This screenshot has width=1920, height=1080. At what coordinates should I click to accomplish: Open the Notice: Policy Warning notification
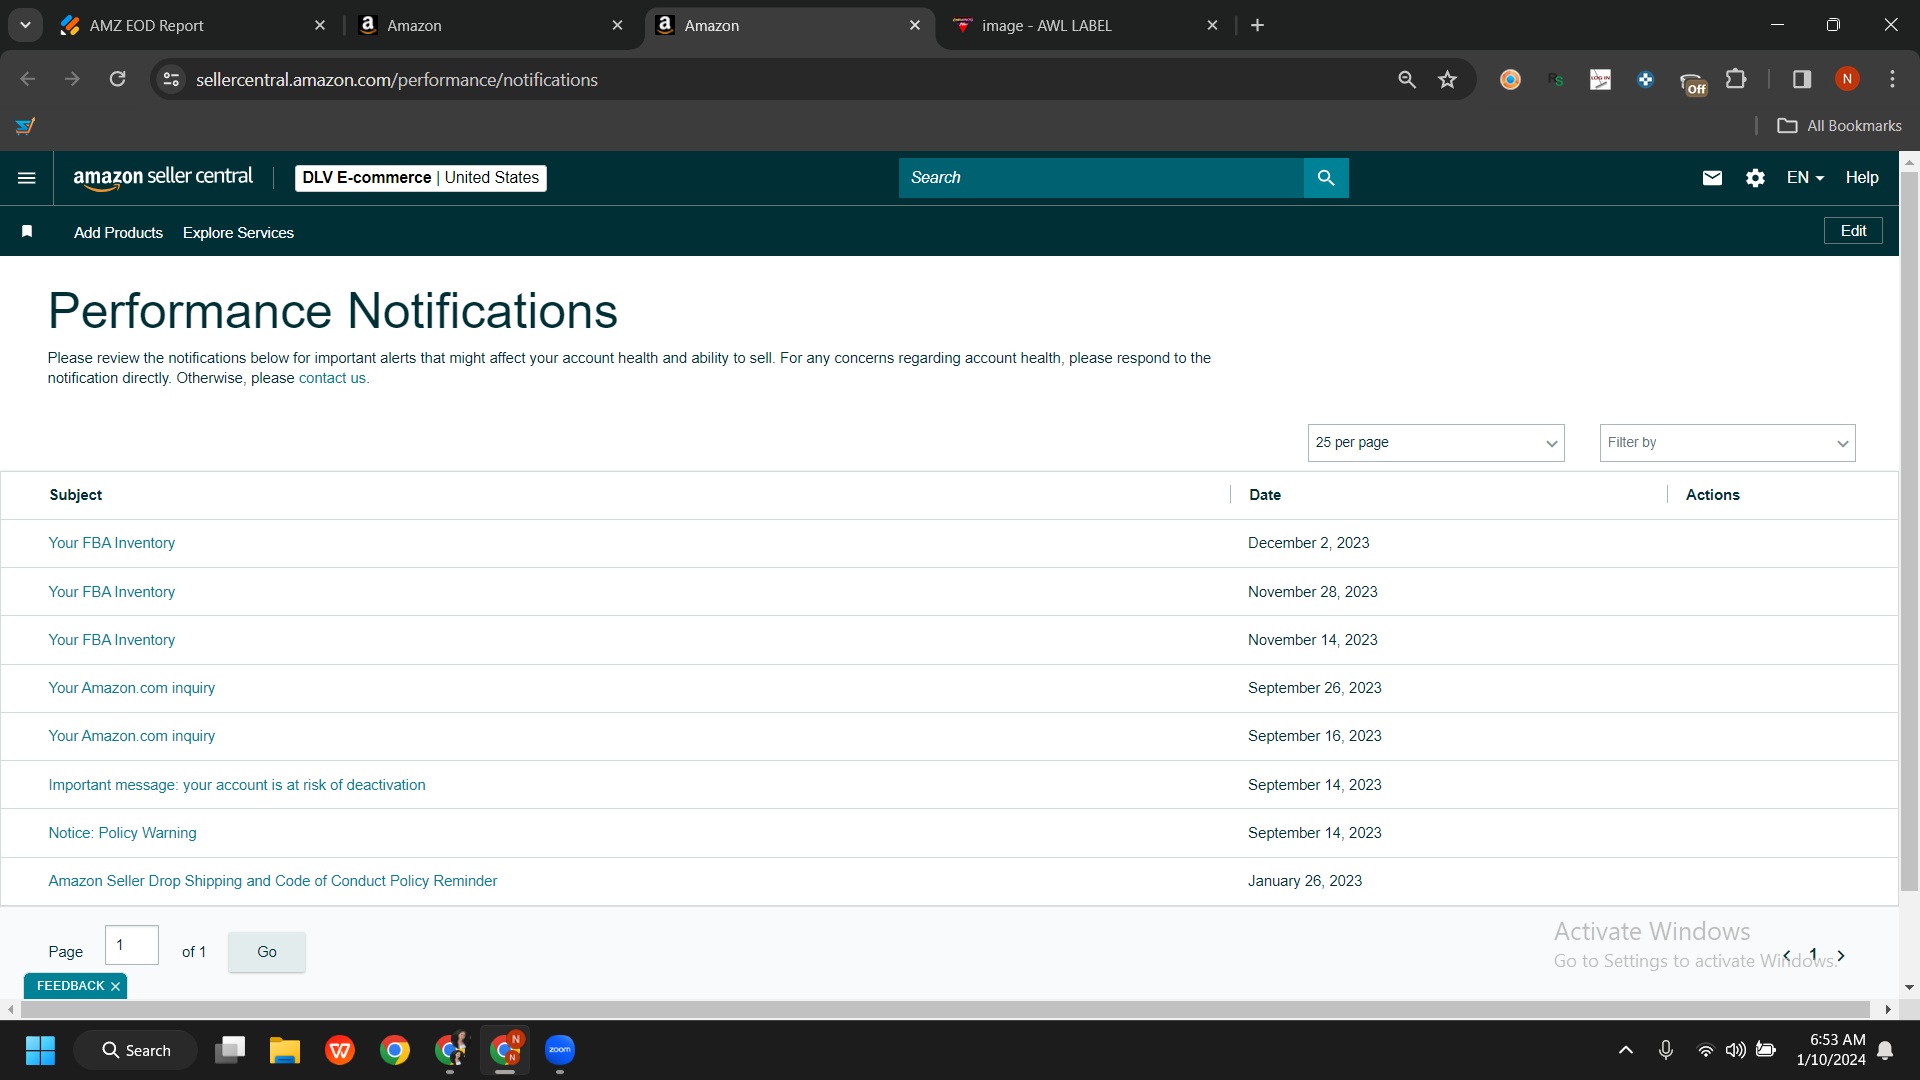123,833
